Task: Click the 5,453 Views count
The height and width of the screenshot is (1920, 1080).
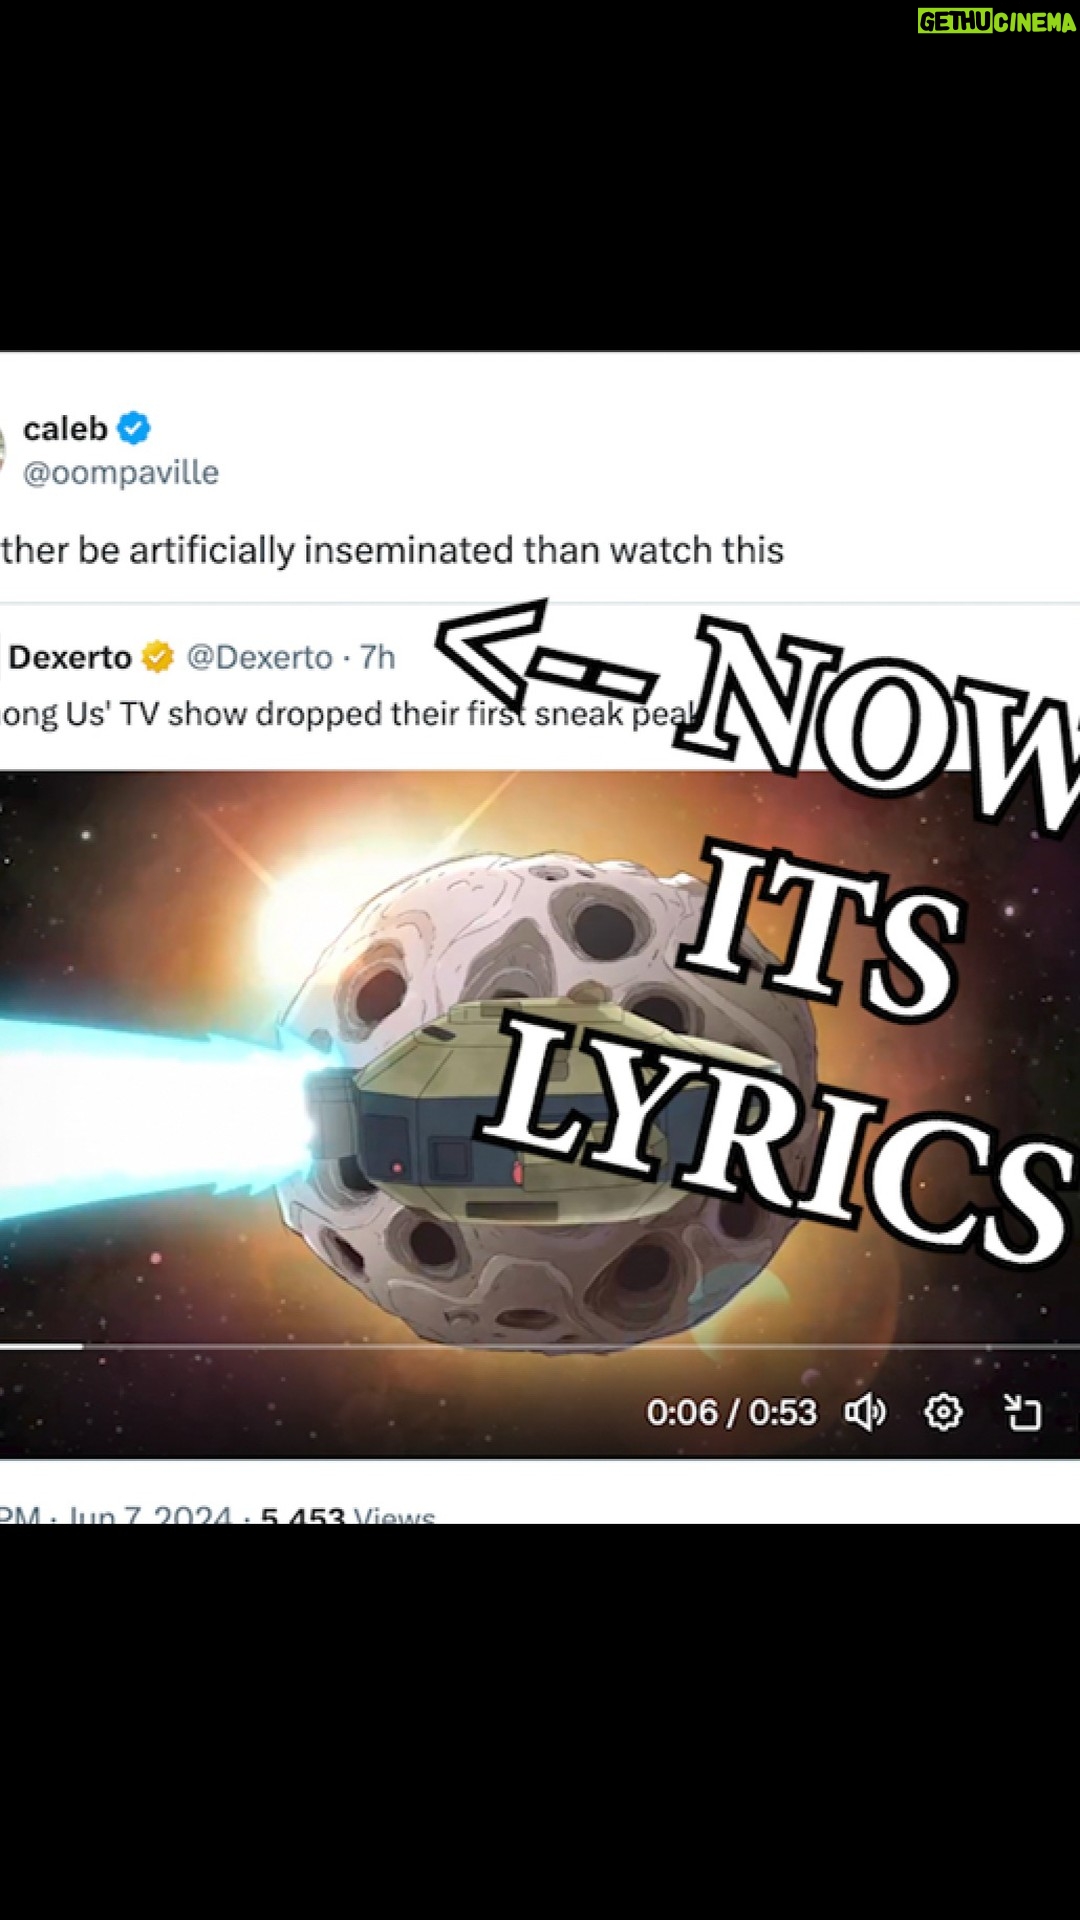Action: [348, 1514]
